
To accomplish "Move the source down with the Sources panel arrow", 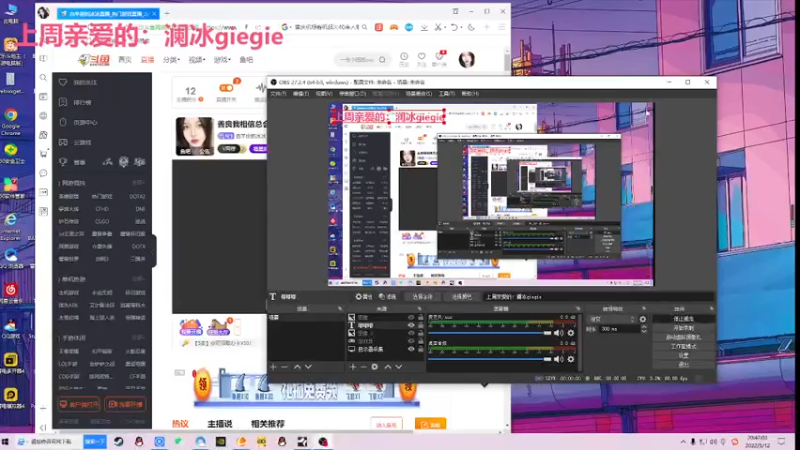I will click(398, 367).
